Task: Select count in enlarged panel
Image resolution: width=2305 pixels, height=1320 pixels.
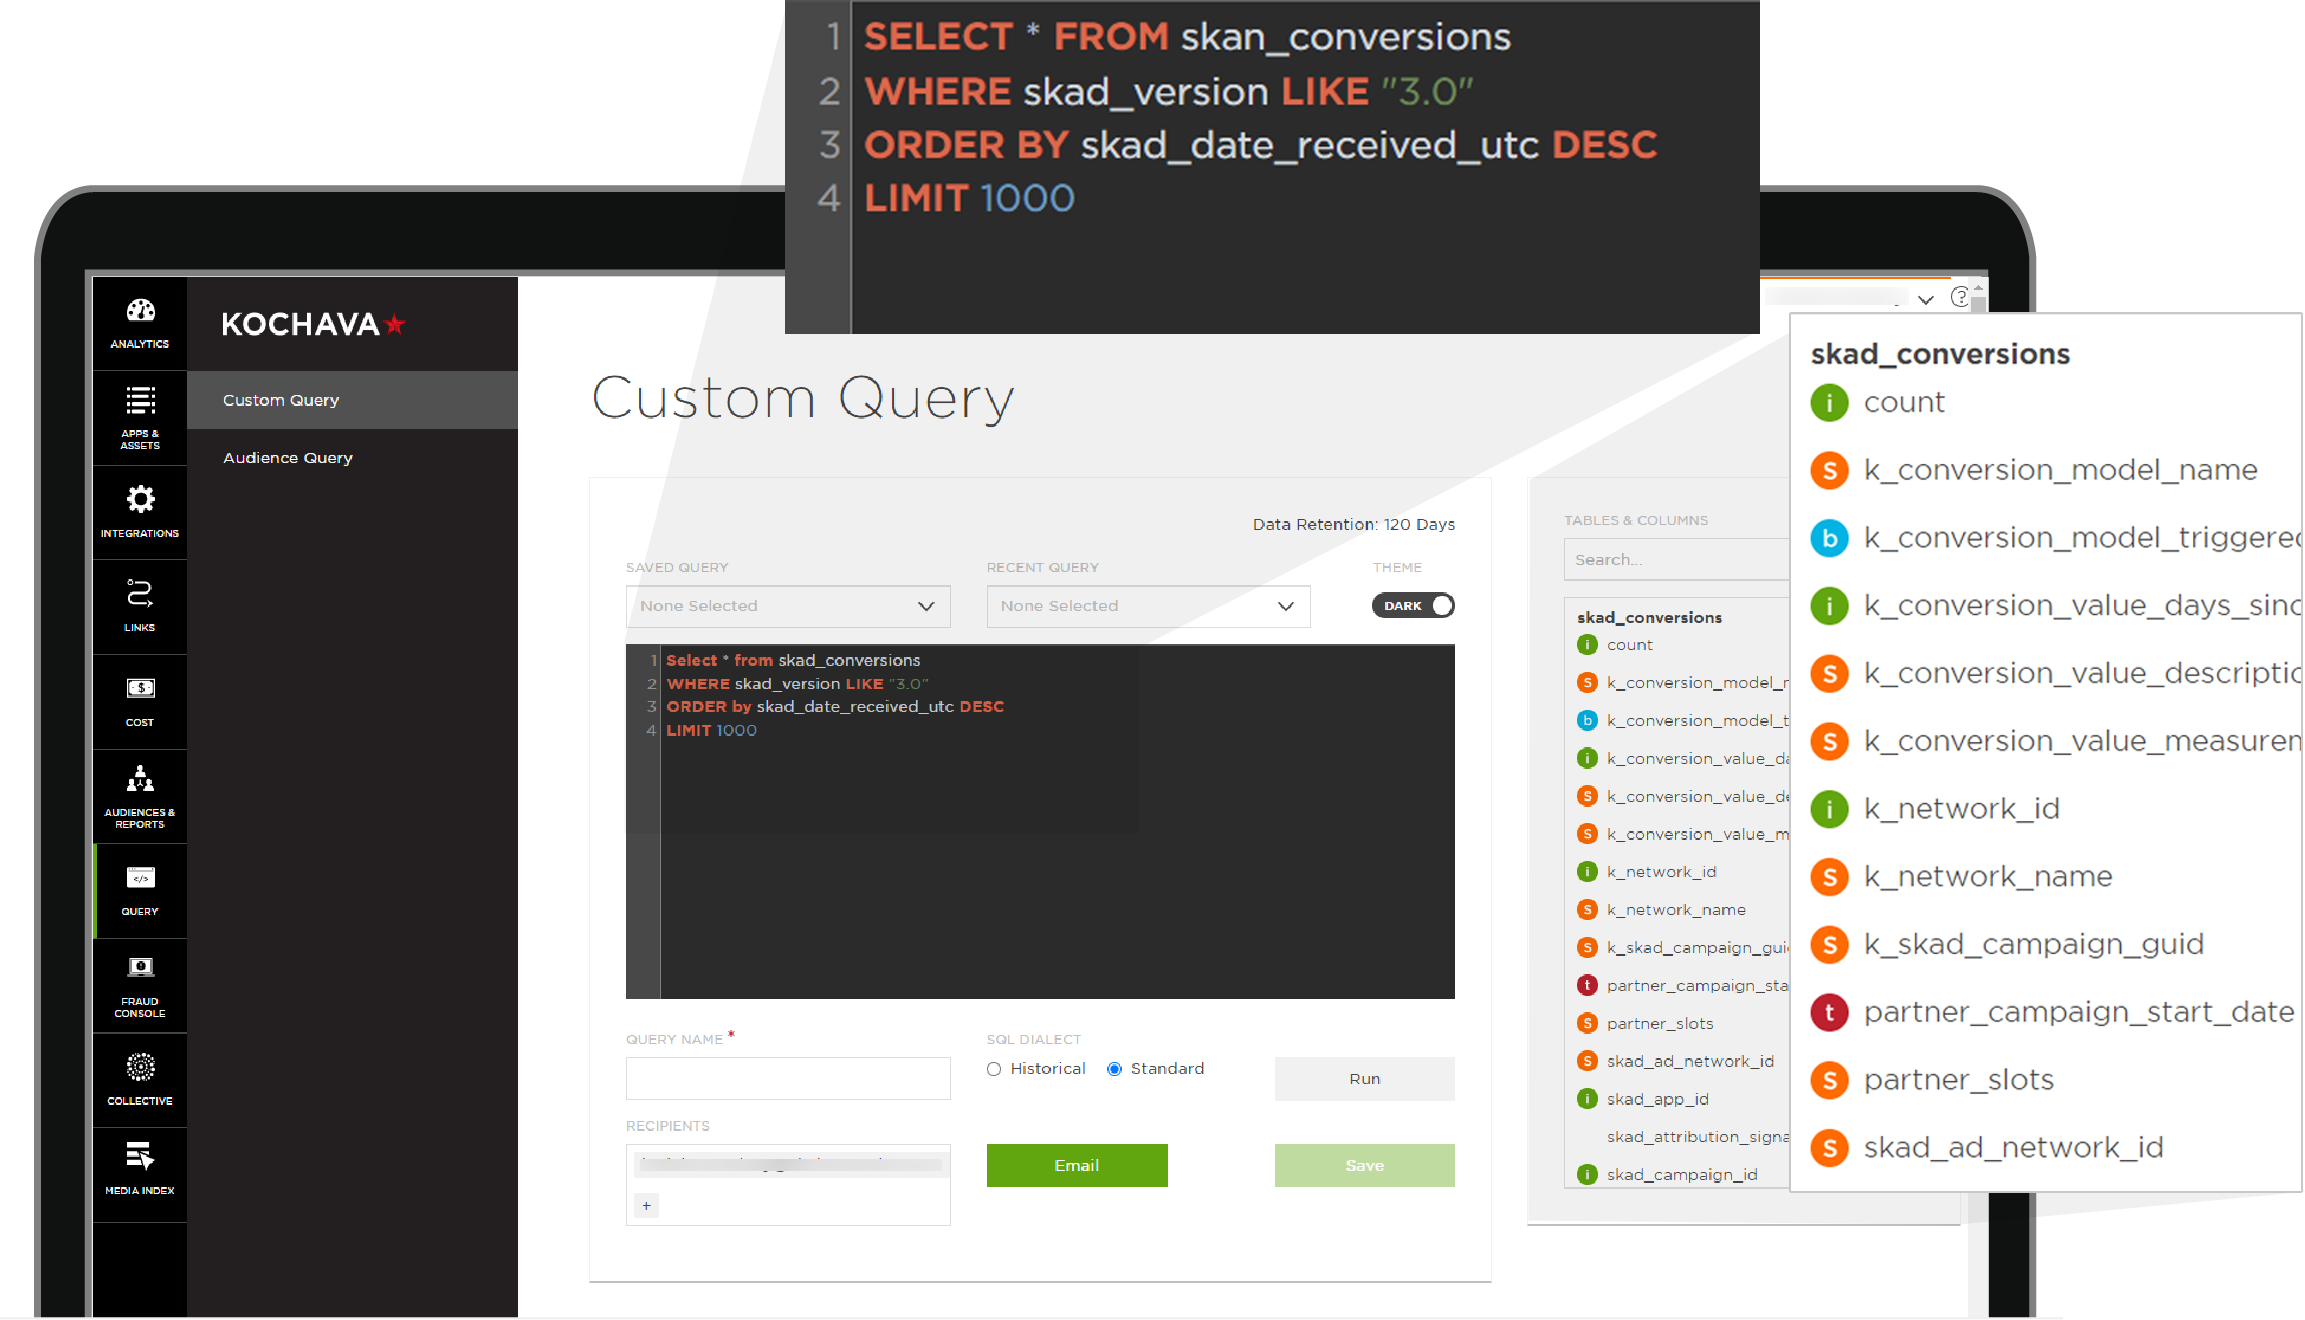Action: (1904, 402)
